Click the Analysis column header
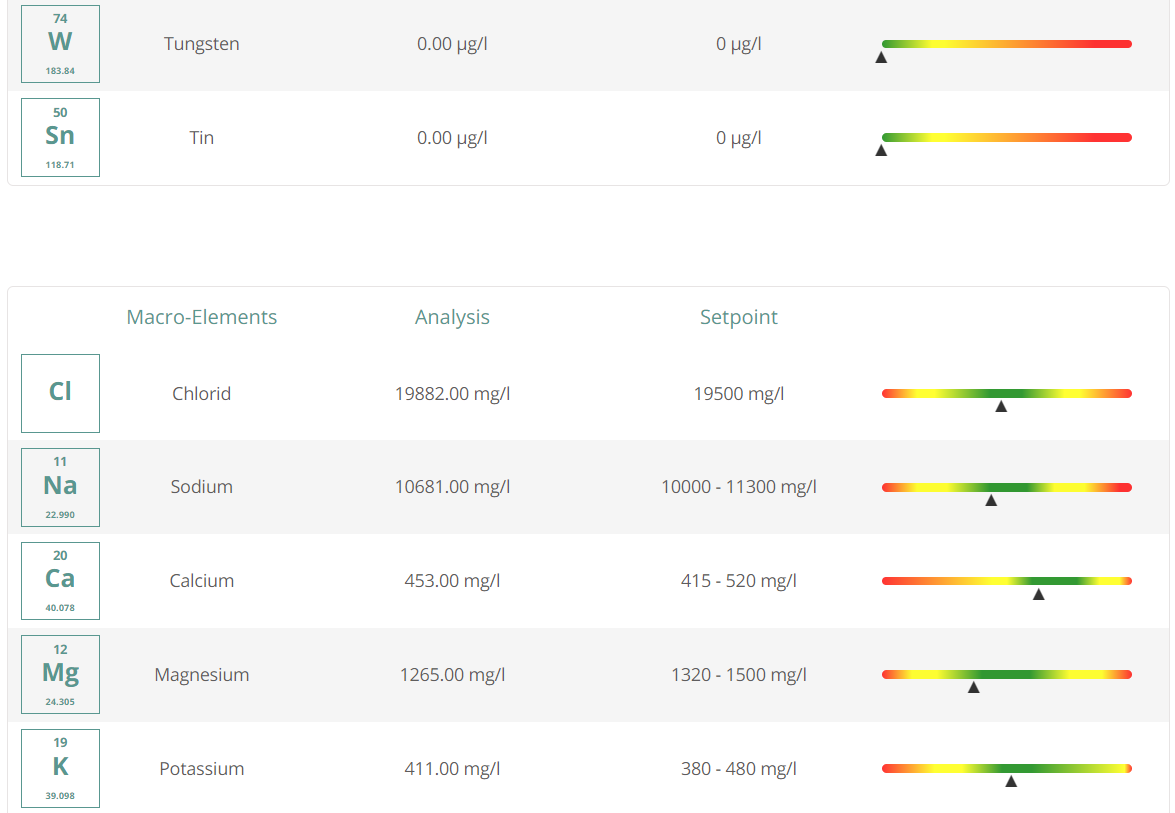 [452, 317]
